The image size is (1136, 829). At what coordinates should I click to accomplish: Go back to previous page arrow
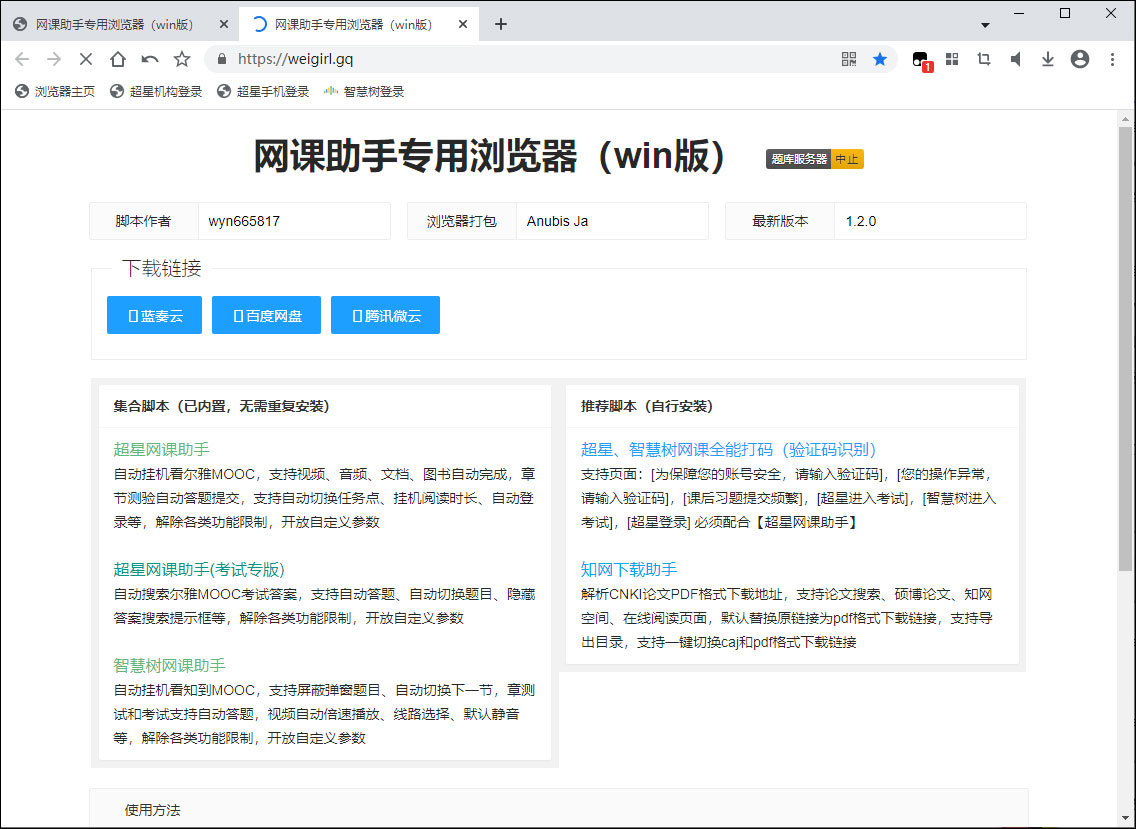coord(22,59)
